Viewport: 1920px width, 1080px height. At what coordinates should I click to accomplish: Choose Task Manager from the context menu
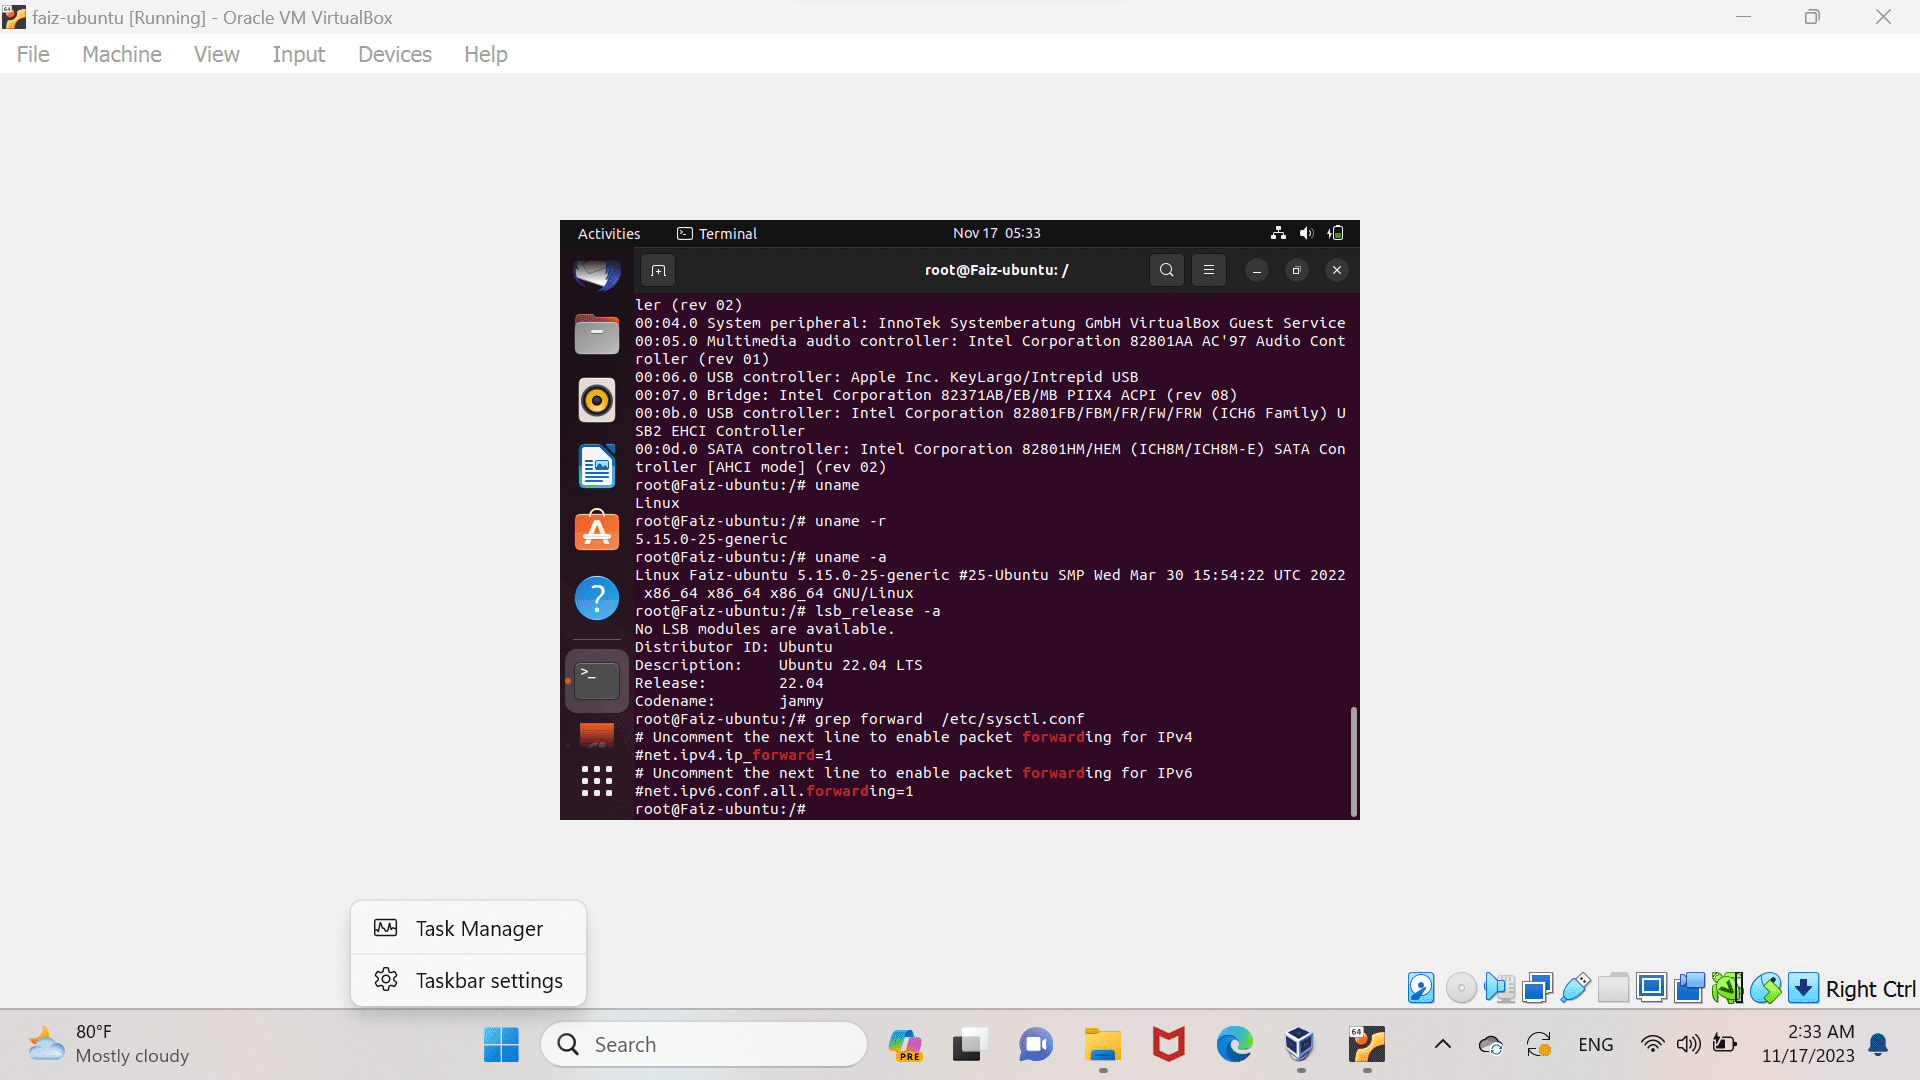pyautogui.click(x=468, y=928)
